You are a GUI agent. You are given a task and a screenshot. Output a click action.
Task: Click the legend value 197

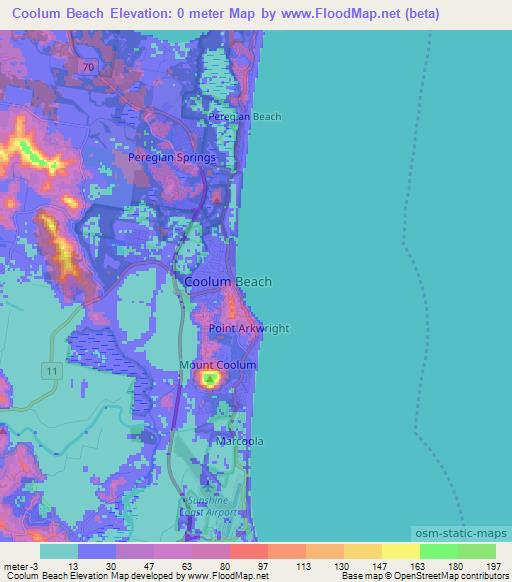[x=493, y=567]
